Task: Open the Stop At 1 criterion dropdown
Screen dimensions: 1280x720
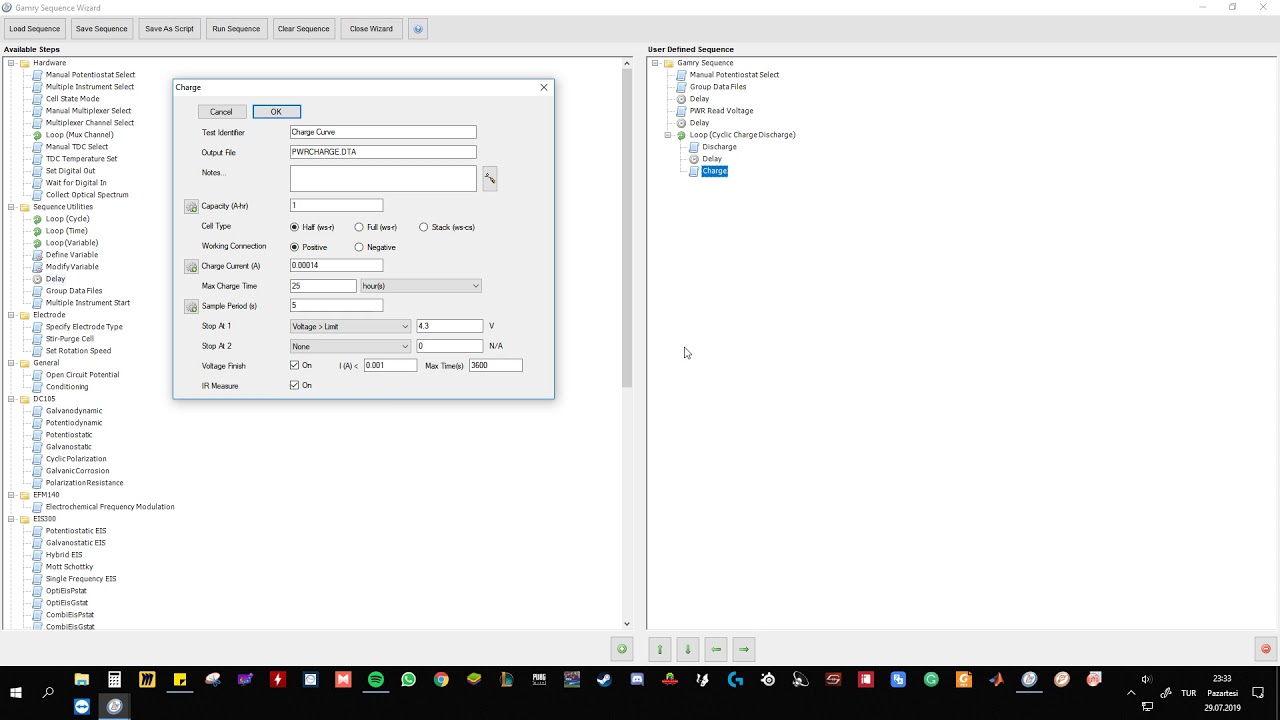Action: pos(350,326)
